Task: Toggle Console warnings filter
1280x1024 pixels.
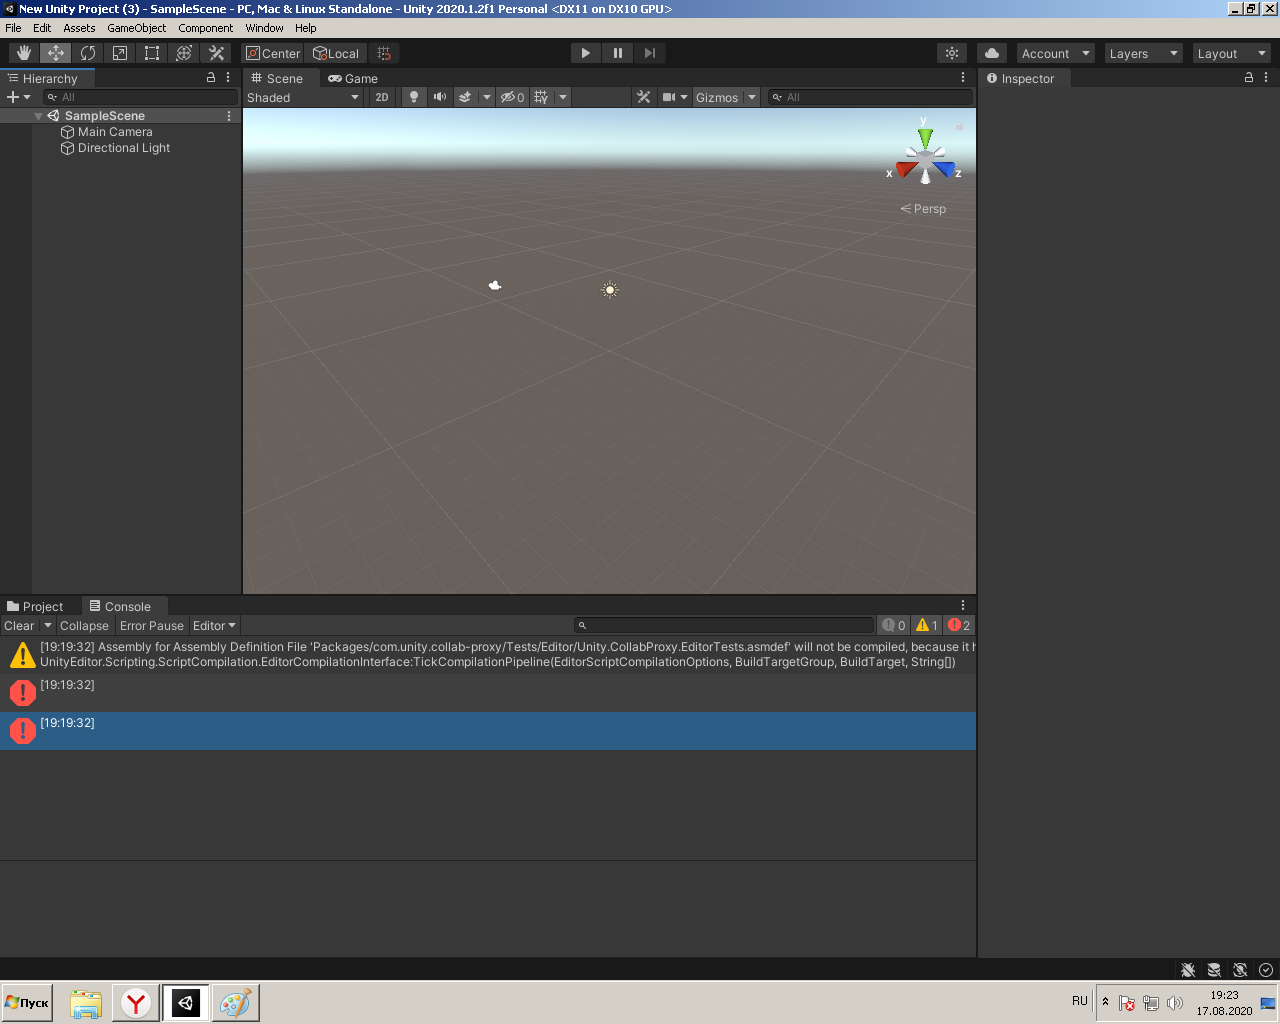Action: coord(927,625)
